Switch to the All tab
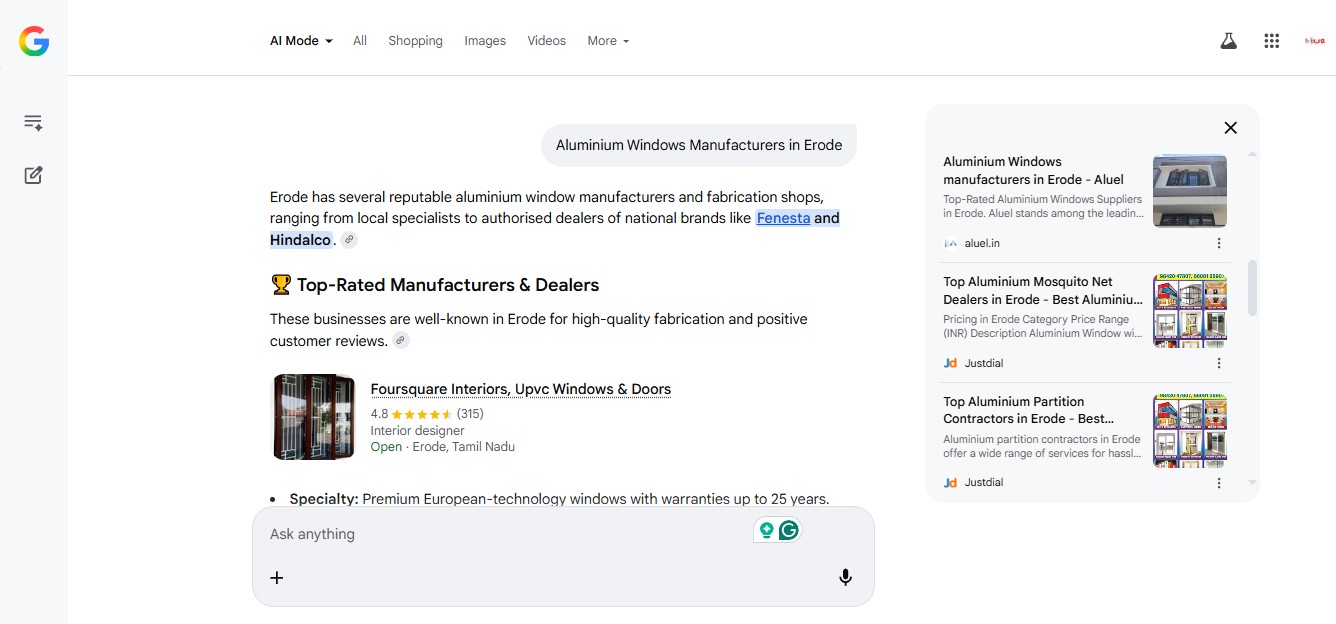This screenshot has height=624, width=1336. [x=360, y=41]
